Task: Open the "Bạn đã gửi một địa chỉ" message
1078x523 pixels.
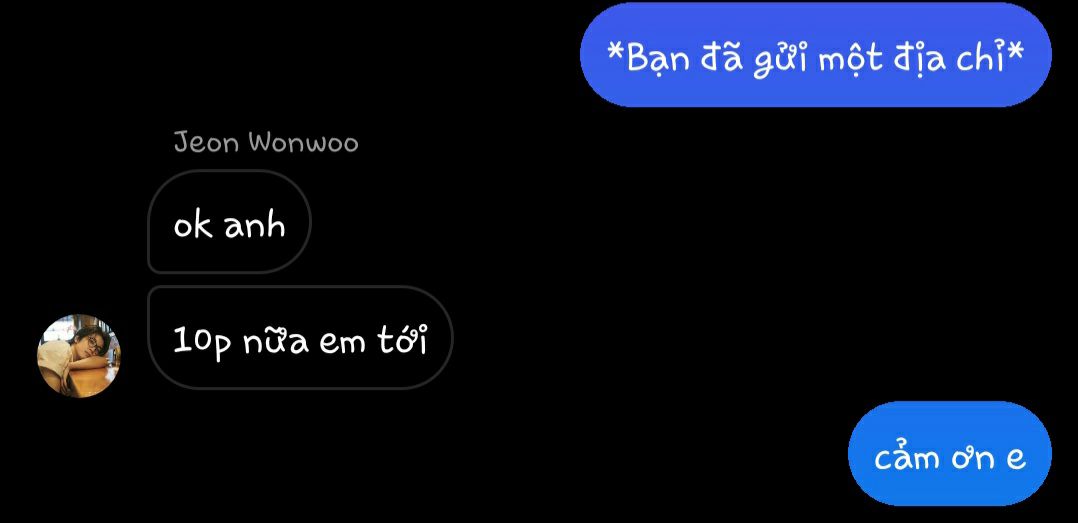Action: point(815,54)
